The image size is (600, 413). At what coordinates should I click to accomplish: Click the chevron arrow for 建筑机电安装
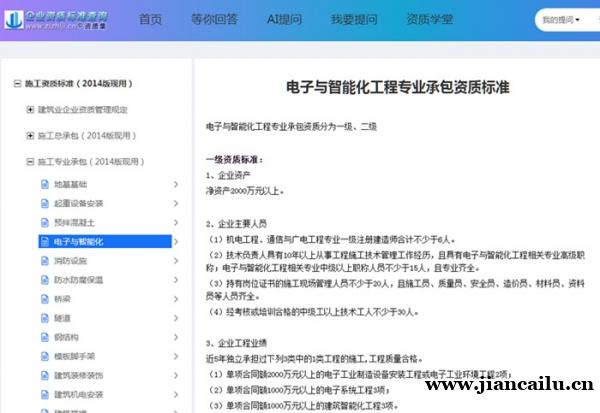point(176,395)
